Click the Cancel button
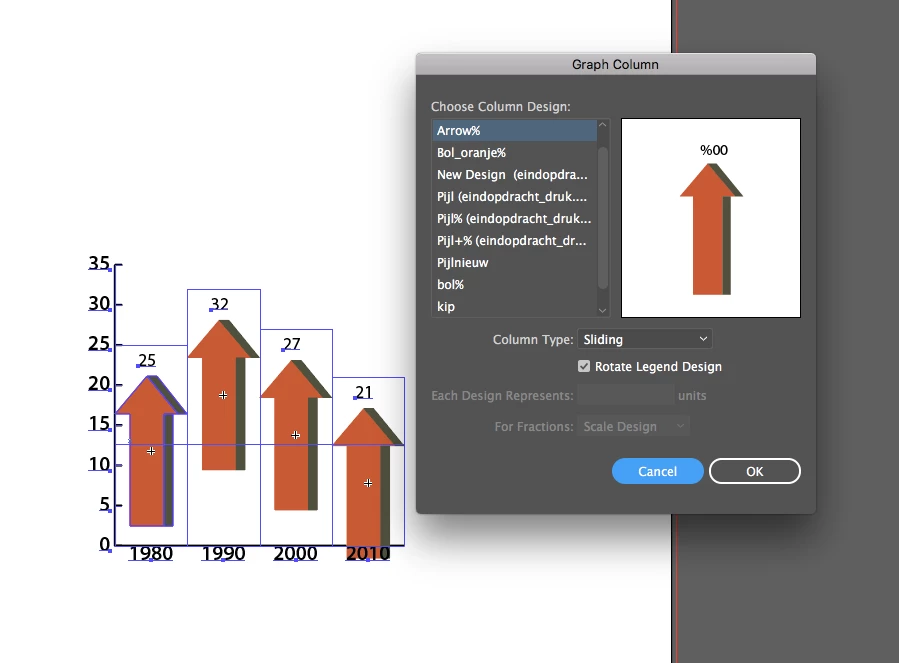 coord(658,471)
